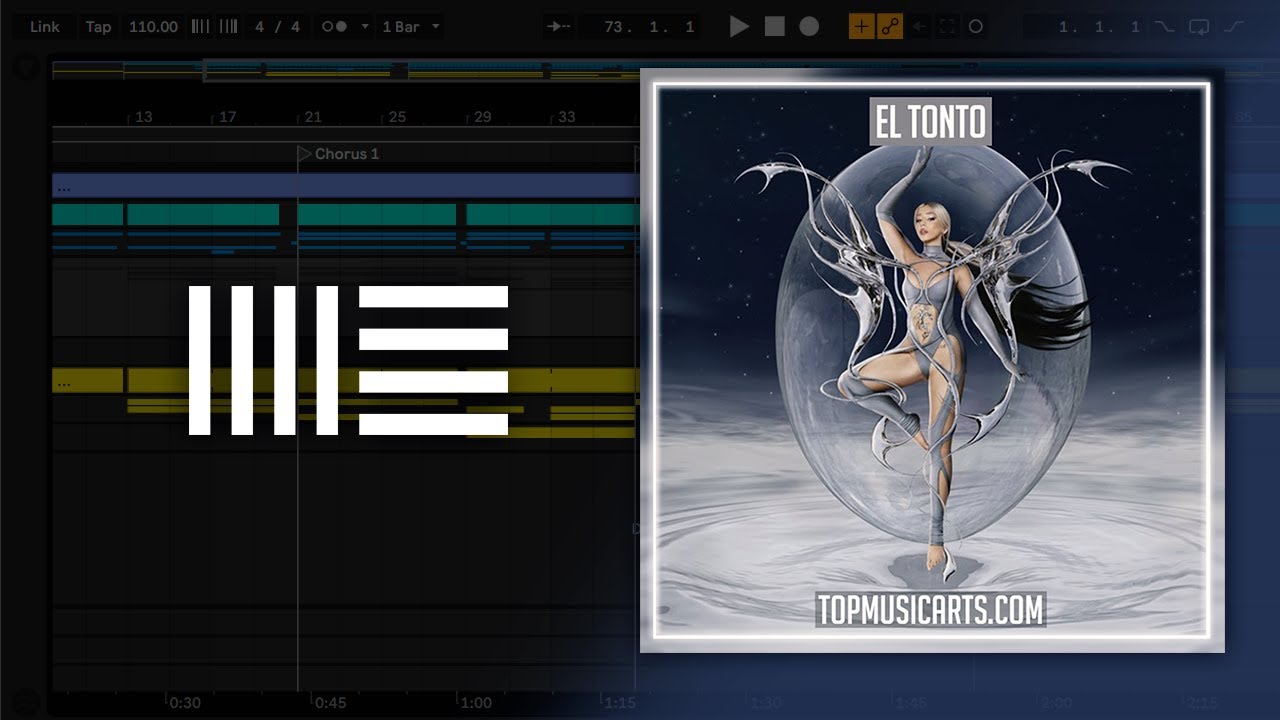Click bar 13 in the beat ruler
Screen dimensions: 1280x720
pyautogui.click(x=143, y=117)
